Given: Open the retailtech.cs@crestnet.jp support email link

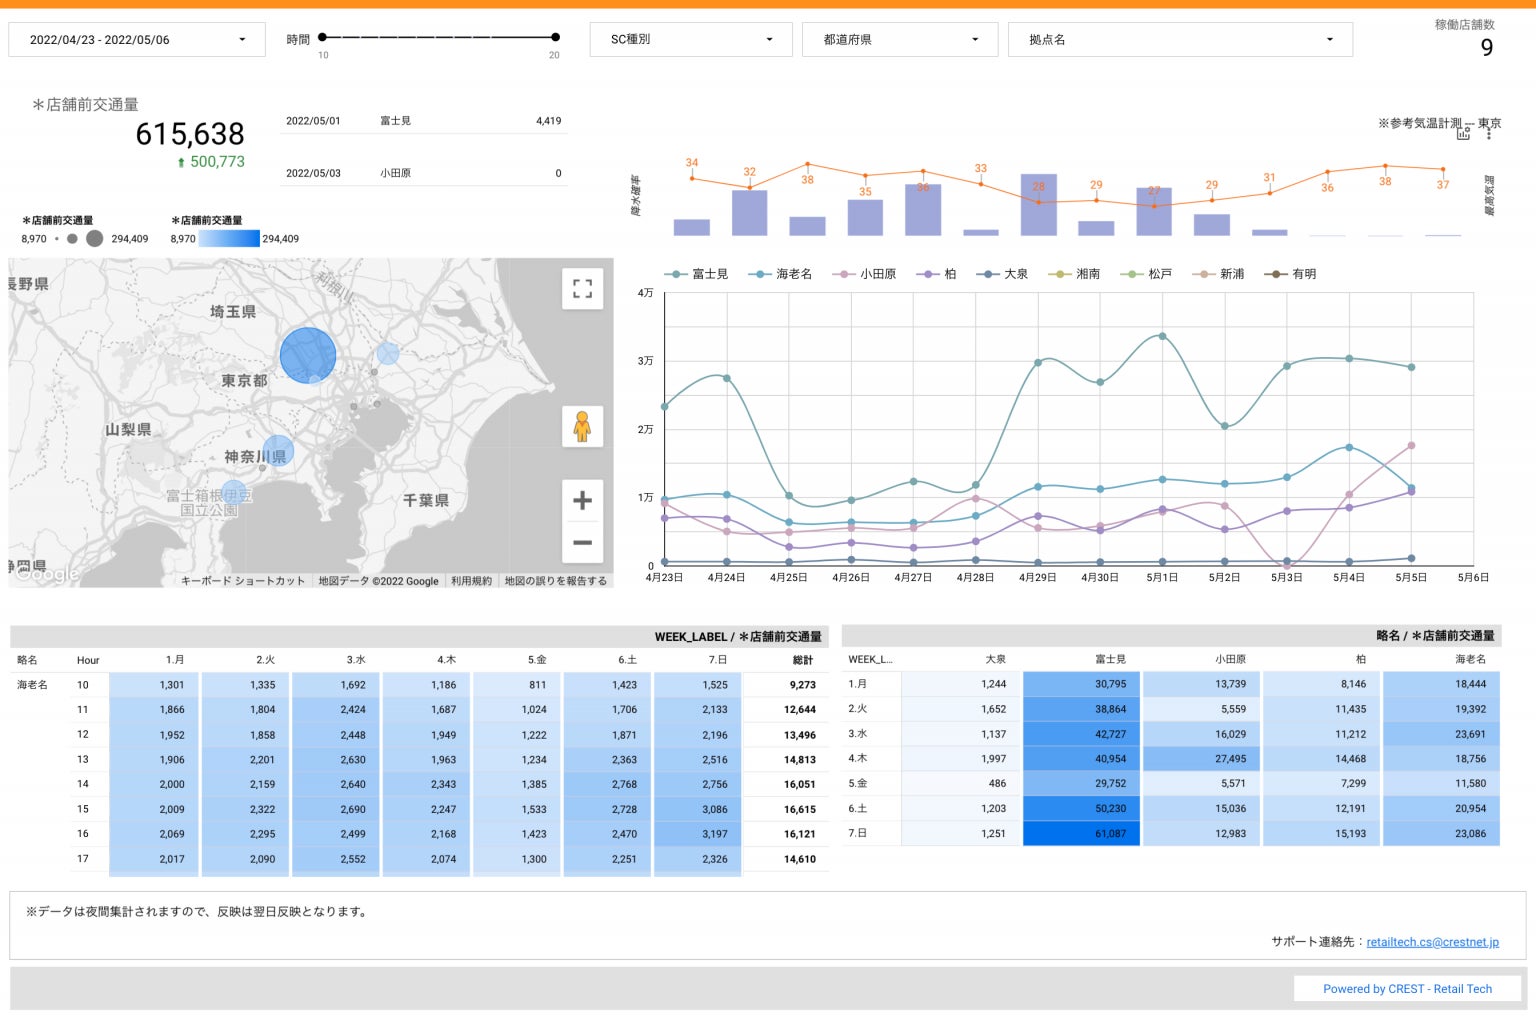Looking at the screenshot, I should pyautogui.click(x=1432, y=942).
